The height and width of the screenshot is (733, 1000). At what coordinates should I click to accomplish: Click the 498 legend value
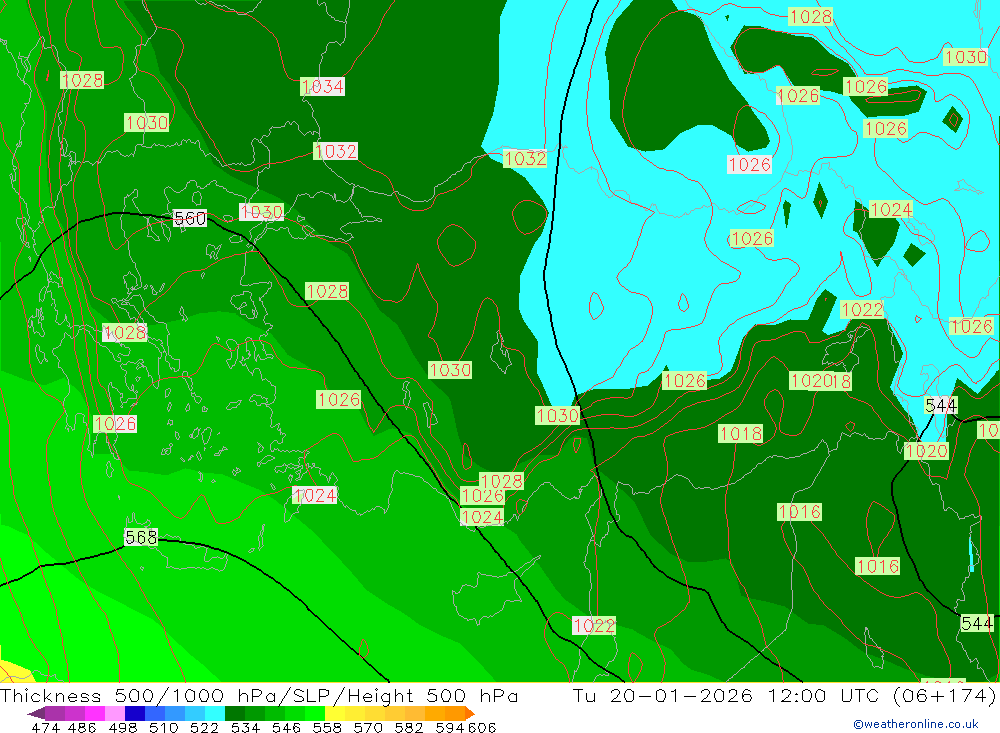point(121,727)
